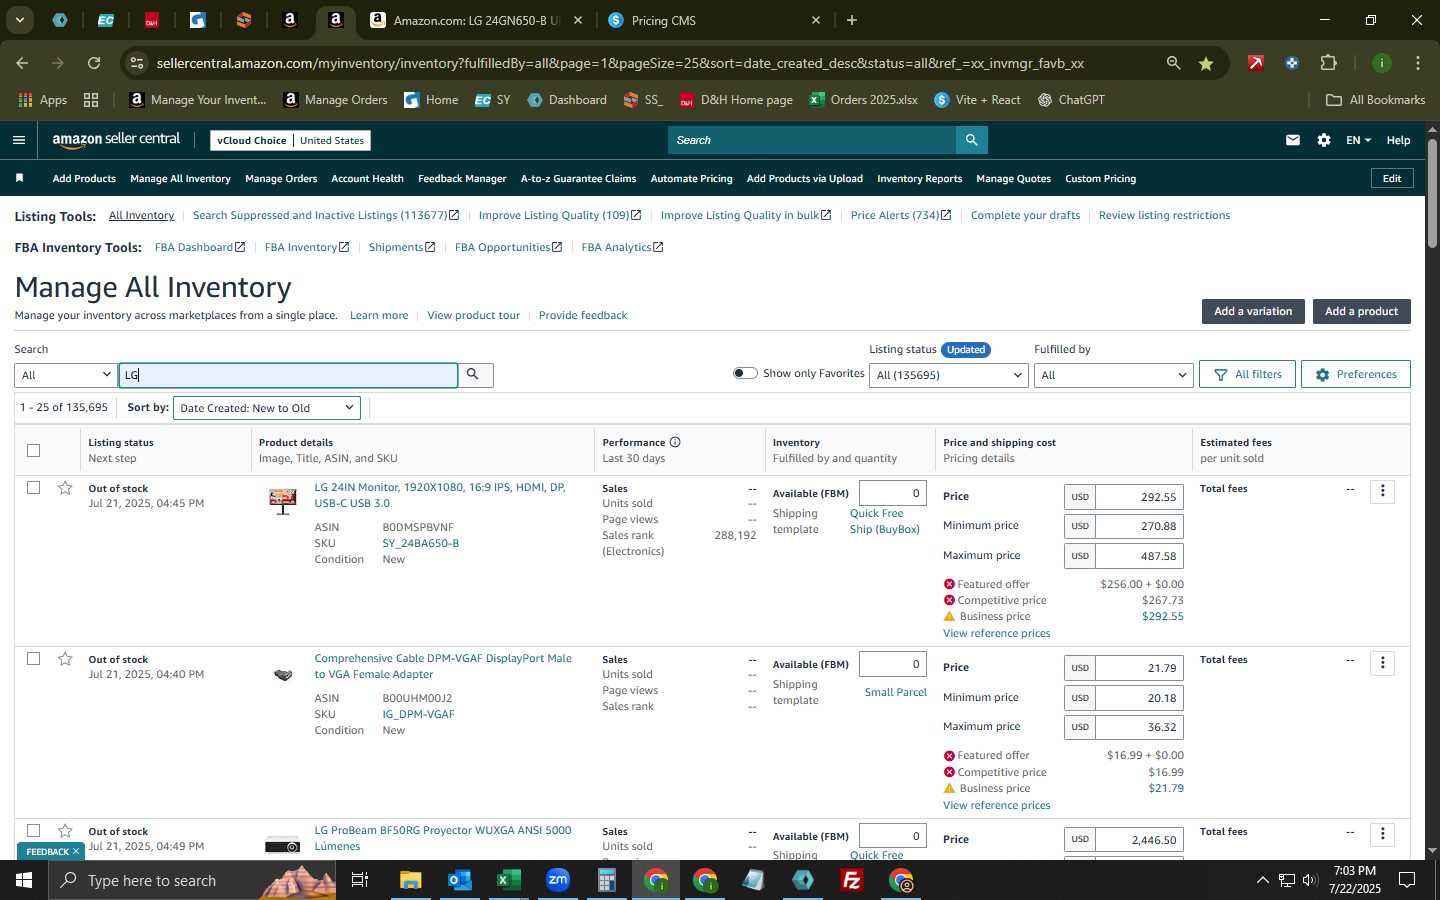1440x900 pixels.
Task: Show hidden system tray icons
Action: (x=1262, y=880)
